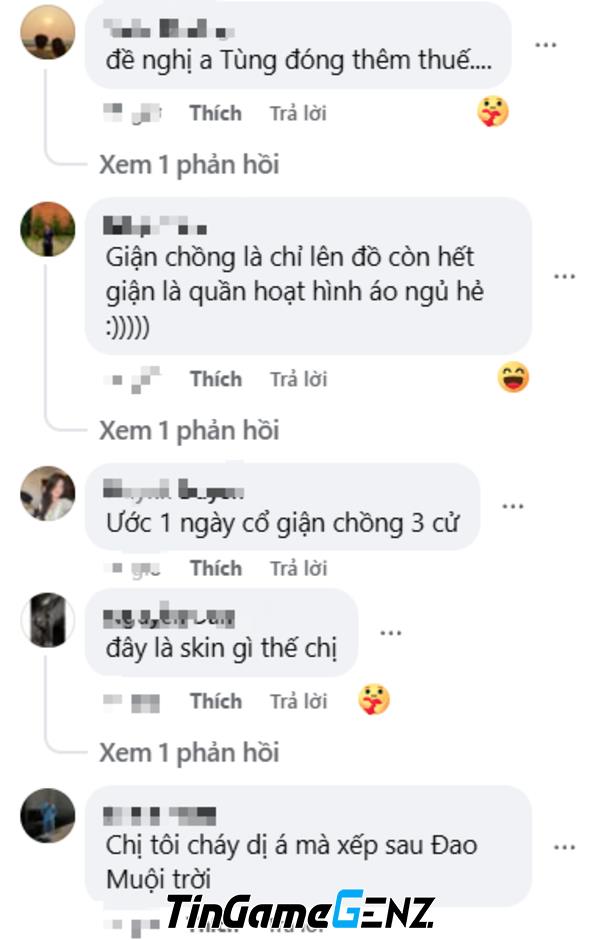Screen dimensions: 601x940
Task: Click 'Trả lời' under the thuế comment
Action: [x=298, y=113]
